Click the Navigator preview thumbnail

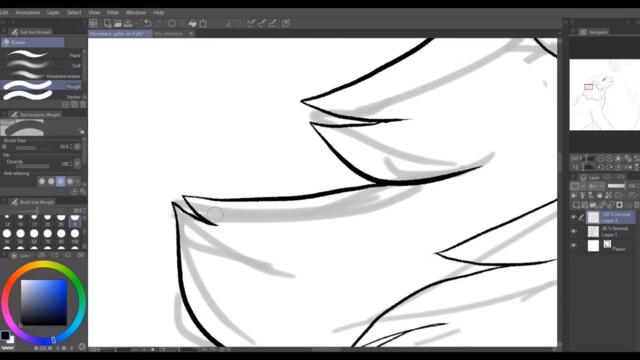pyautogui.click(x=604, y=95)
